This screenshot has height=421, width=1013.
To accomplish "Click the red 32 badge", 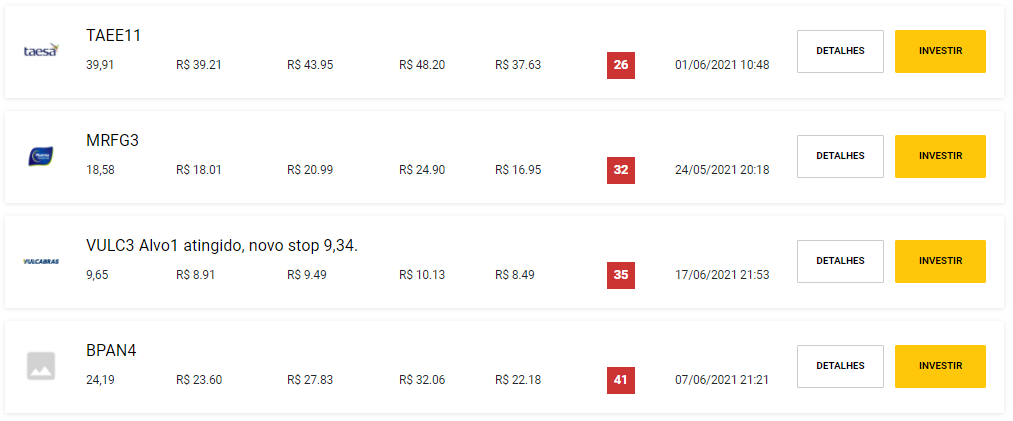I will pyautogui.click(x=621, y=170).
